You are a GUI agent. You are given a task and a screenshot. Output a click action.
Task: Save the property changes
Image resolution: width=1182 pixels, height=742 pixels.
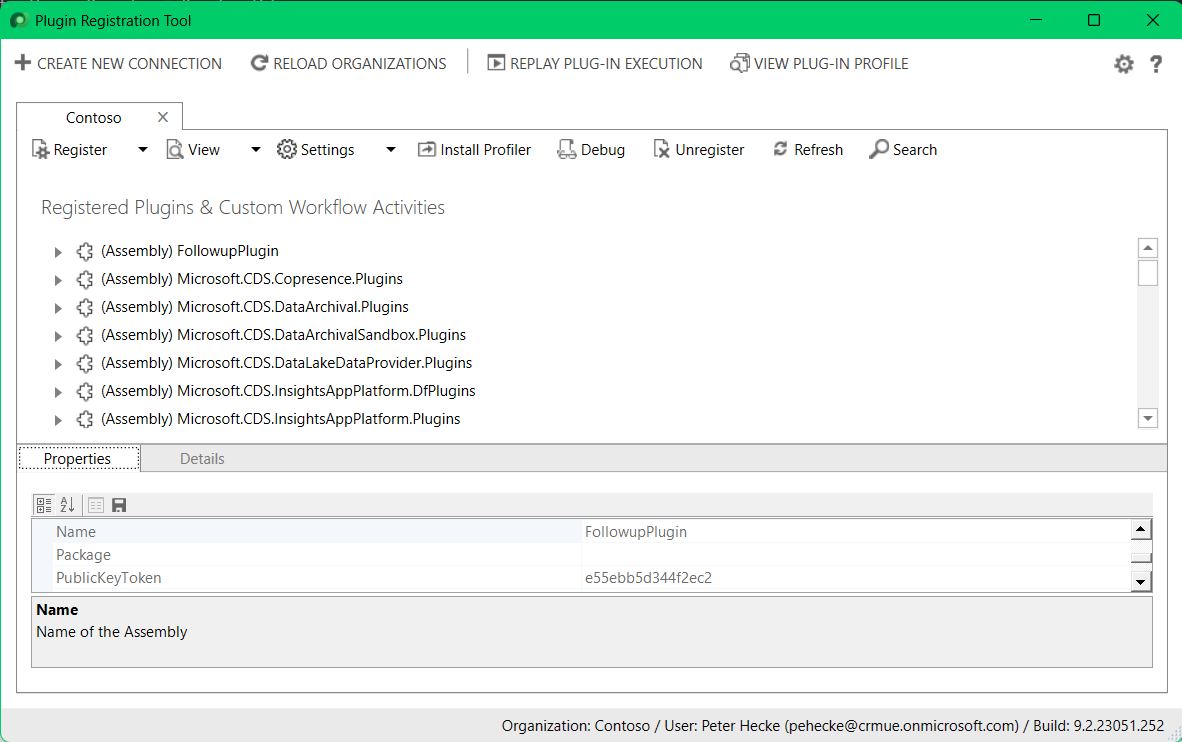point(119,505)
